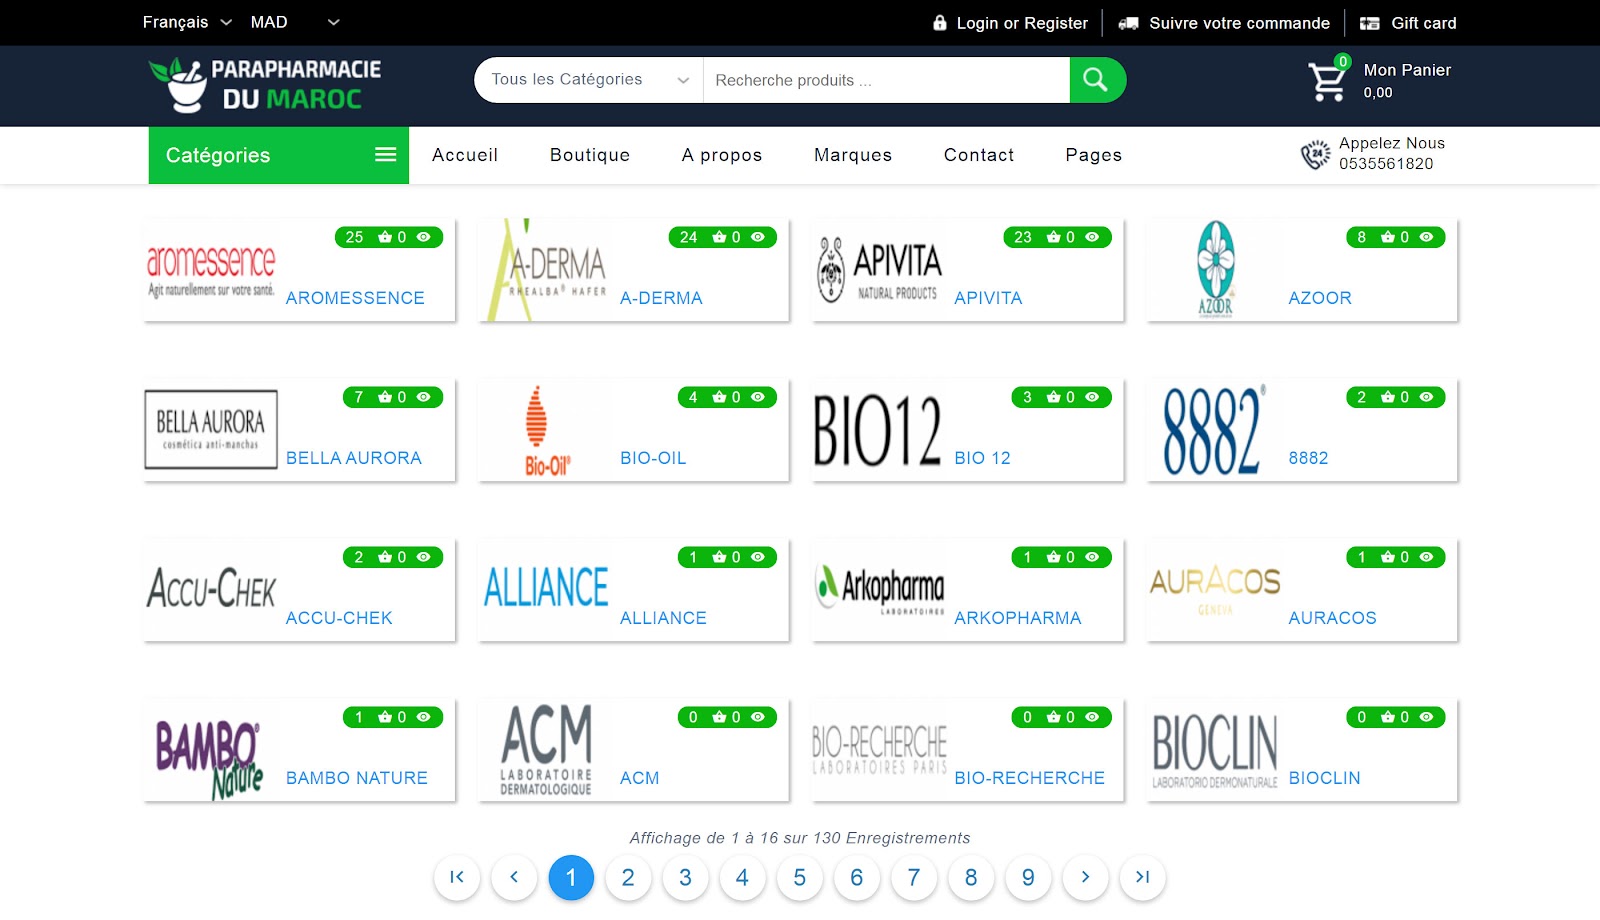
Task: Click basket icon on Alliance card
Action: (719, 557)
